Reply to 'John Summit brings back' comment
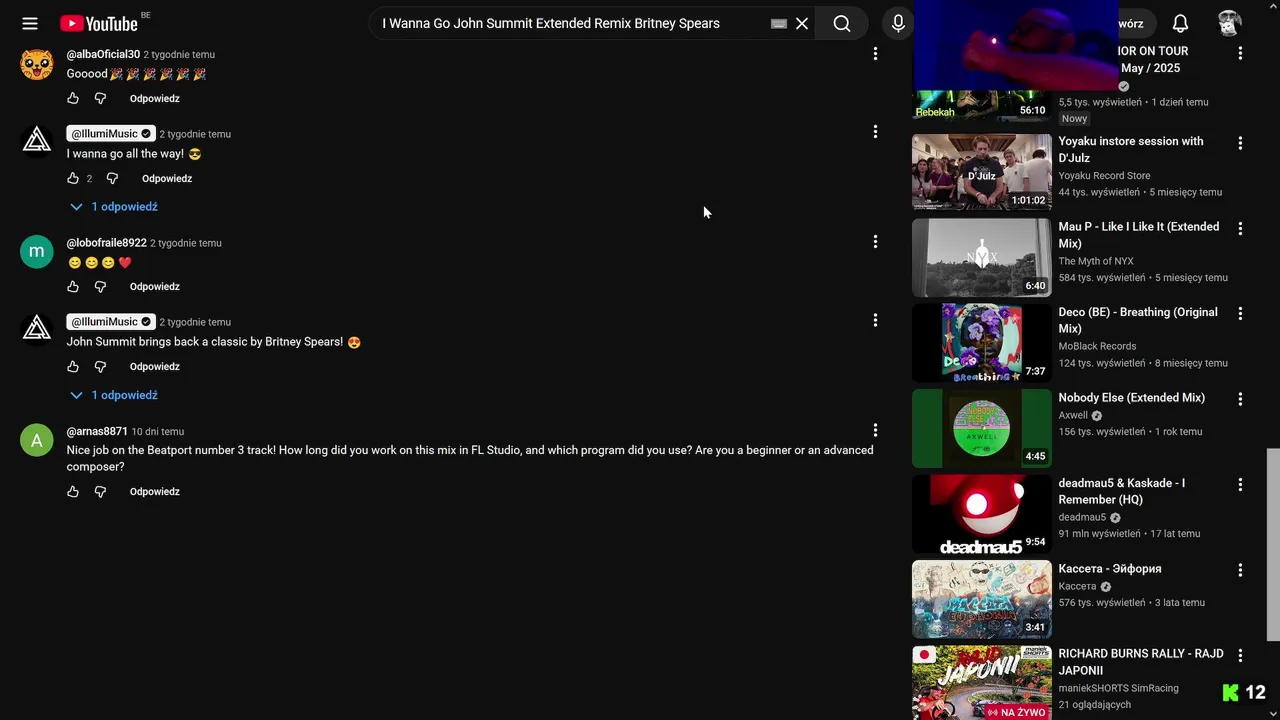Viewport: 1280px width, 720px height. coord(155,366)
